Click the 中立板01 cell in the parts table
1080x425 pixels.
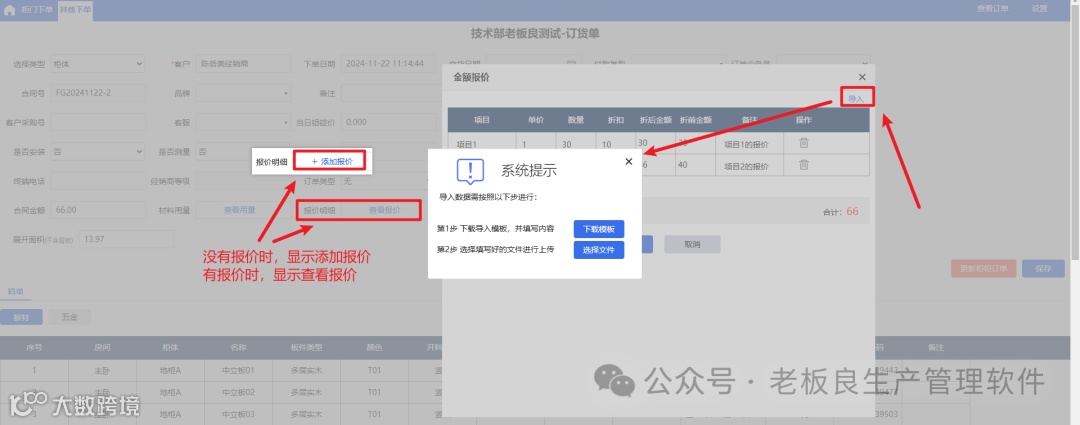pos(238,371)
